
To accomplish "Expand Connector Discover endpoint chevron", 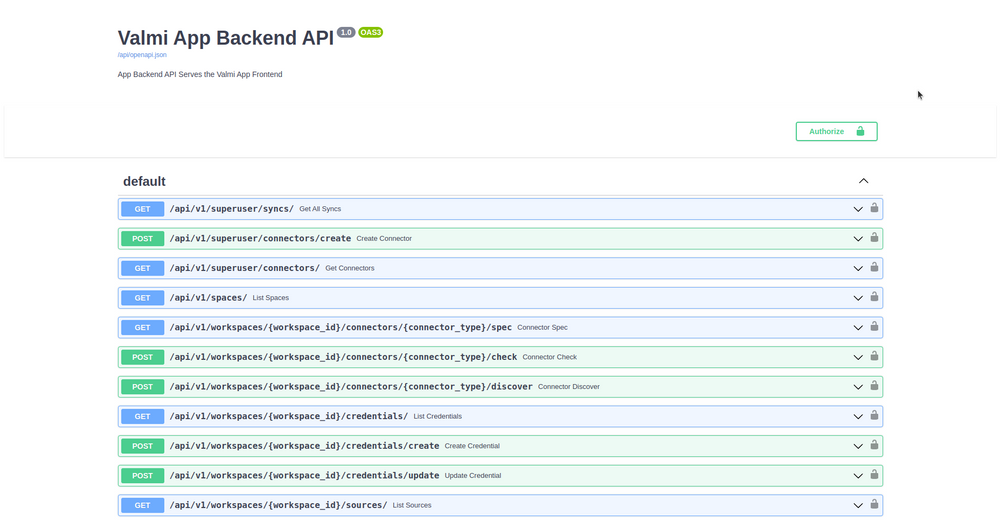I will 858,387.
